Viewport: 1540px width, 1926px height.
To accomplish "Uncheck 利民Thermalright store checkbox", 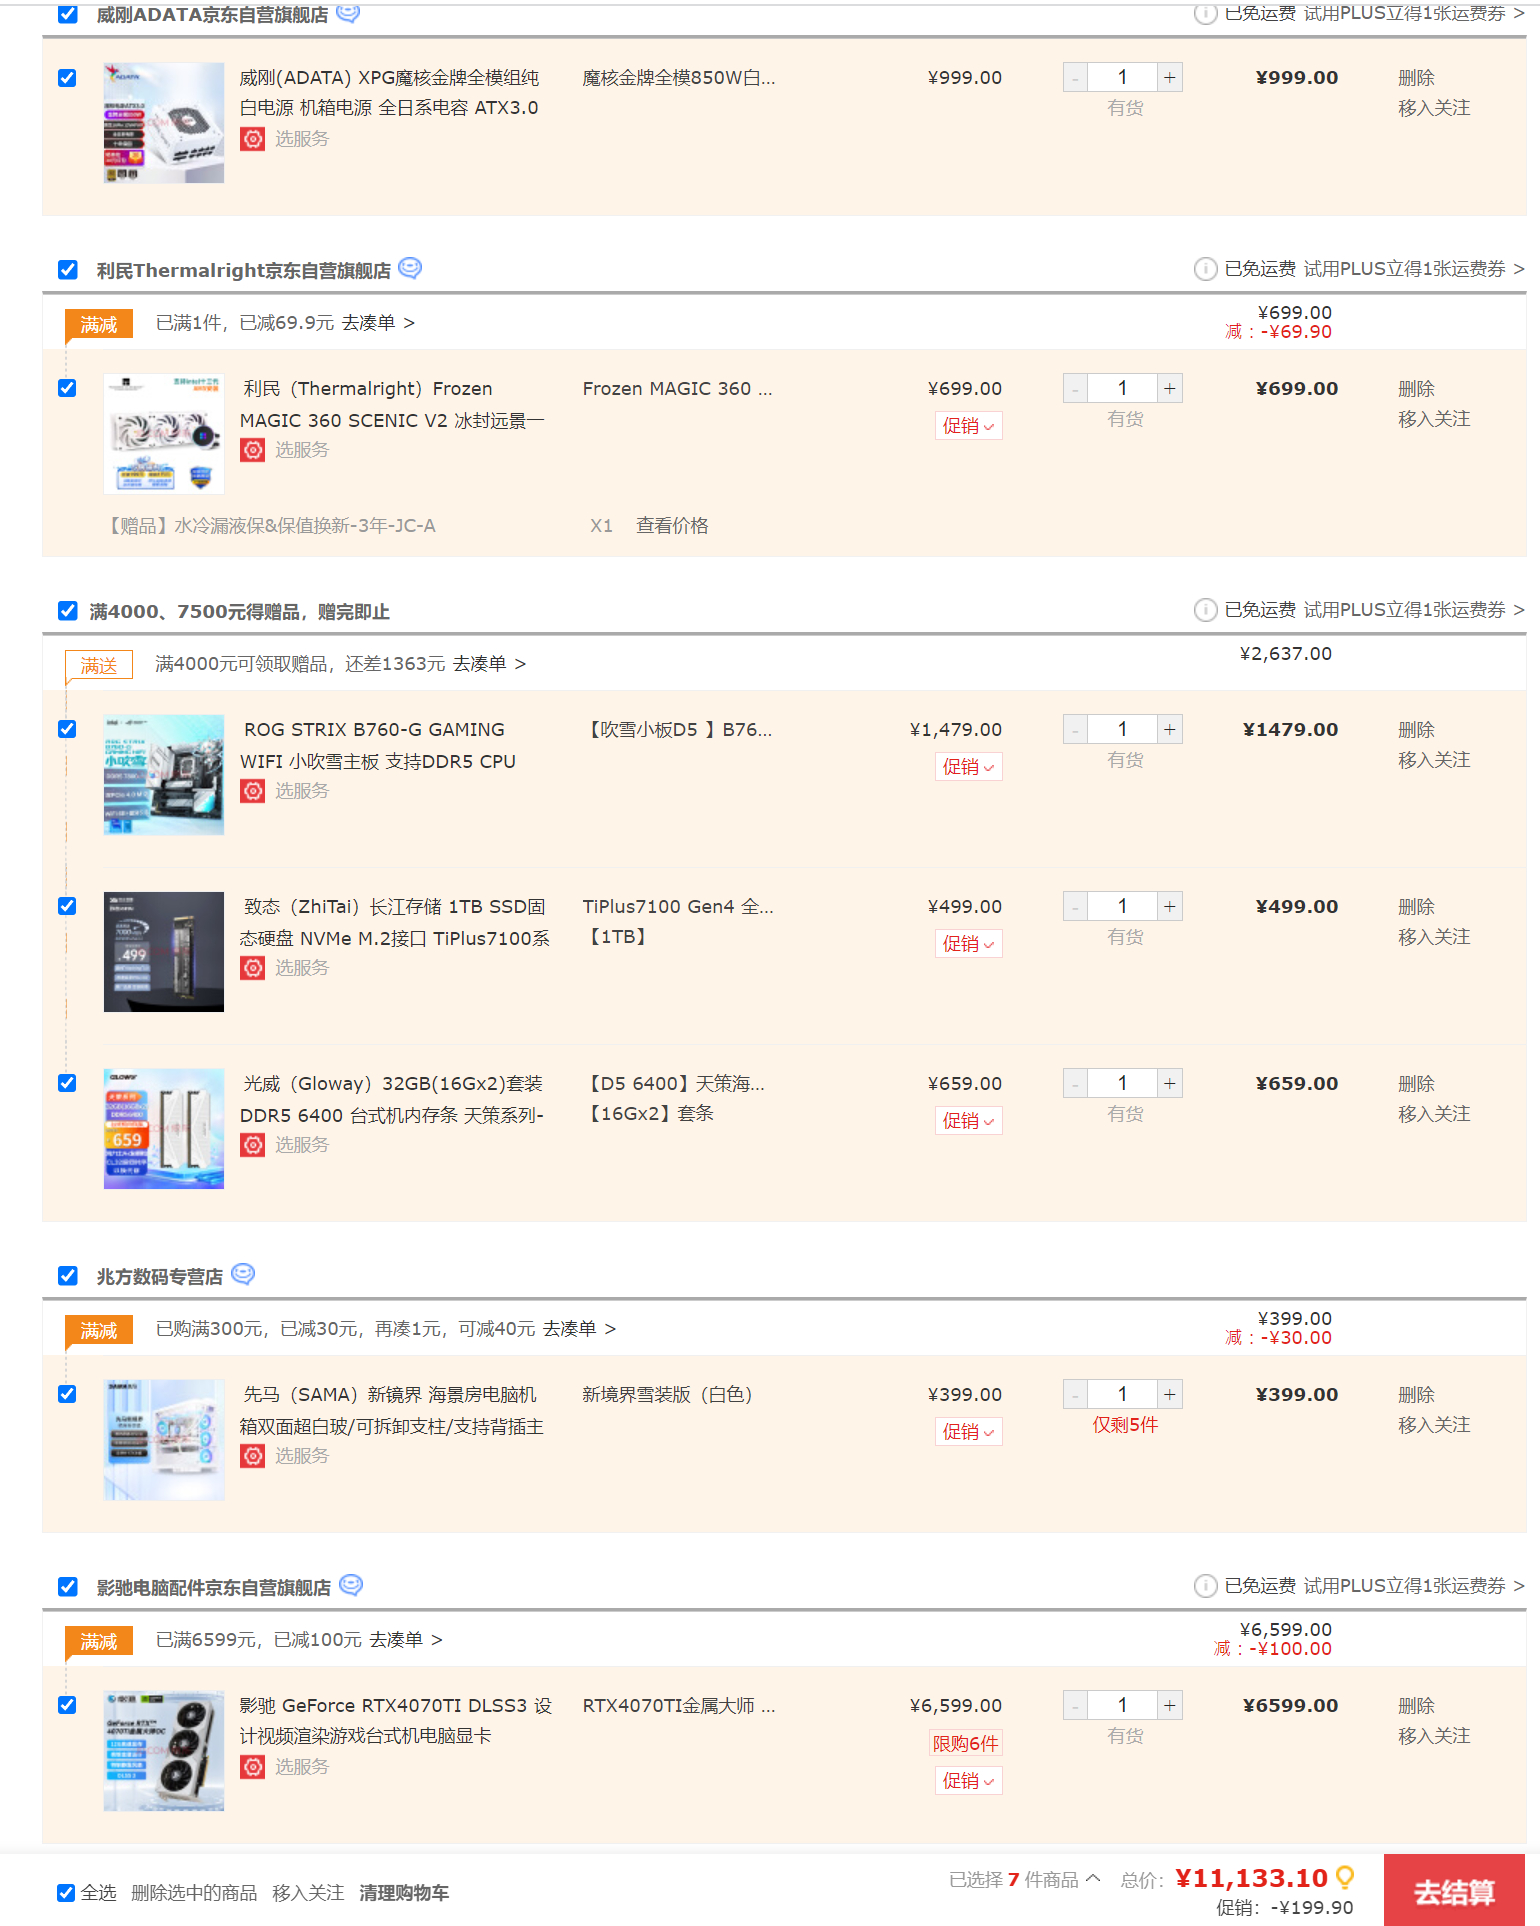I will [x=68, y=270].
